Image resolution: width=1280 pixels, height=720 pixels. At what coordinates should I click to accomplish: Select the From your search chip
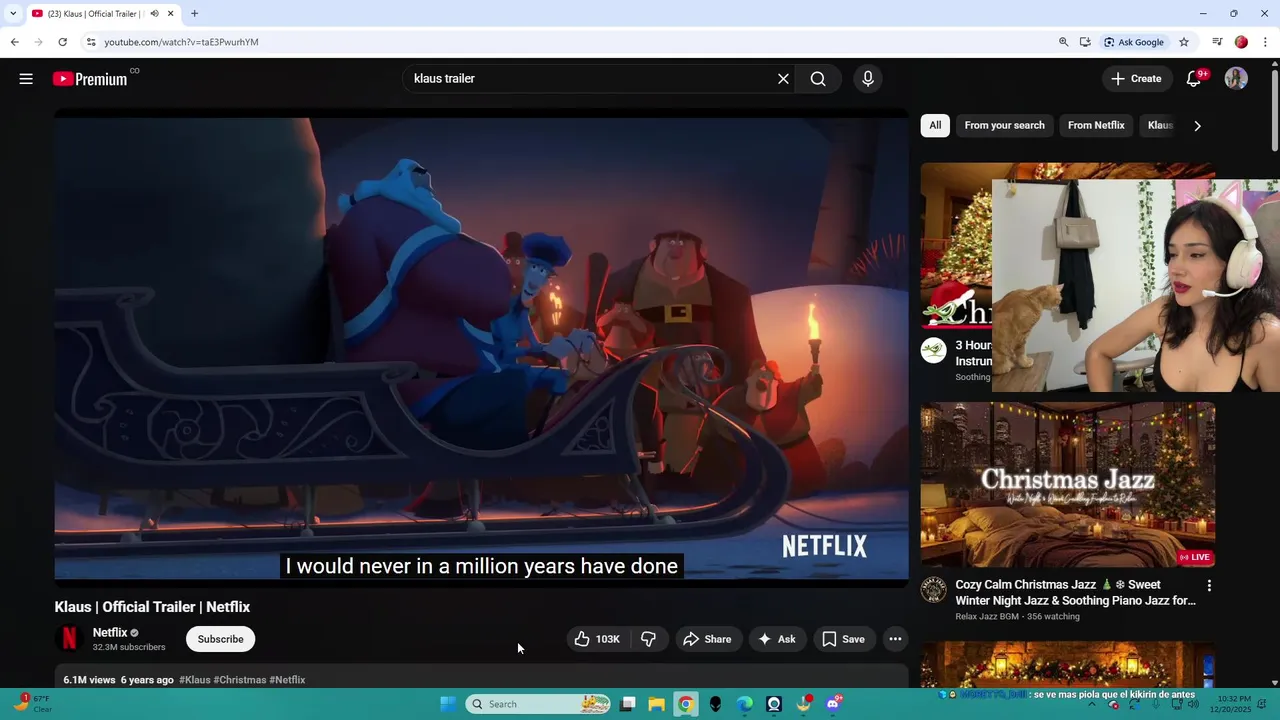(1004, 125)
